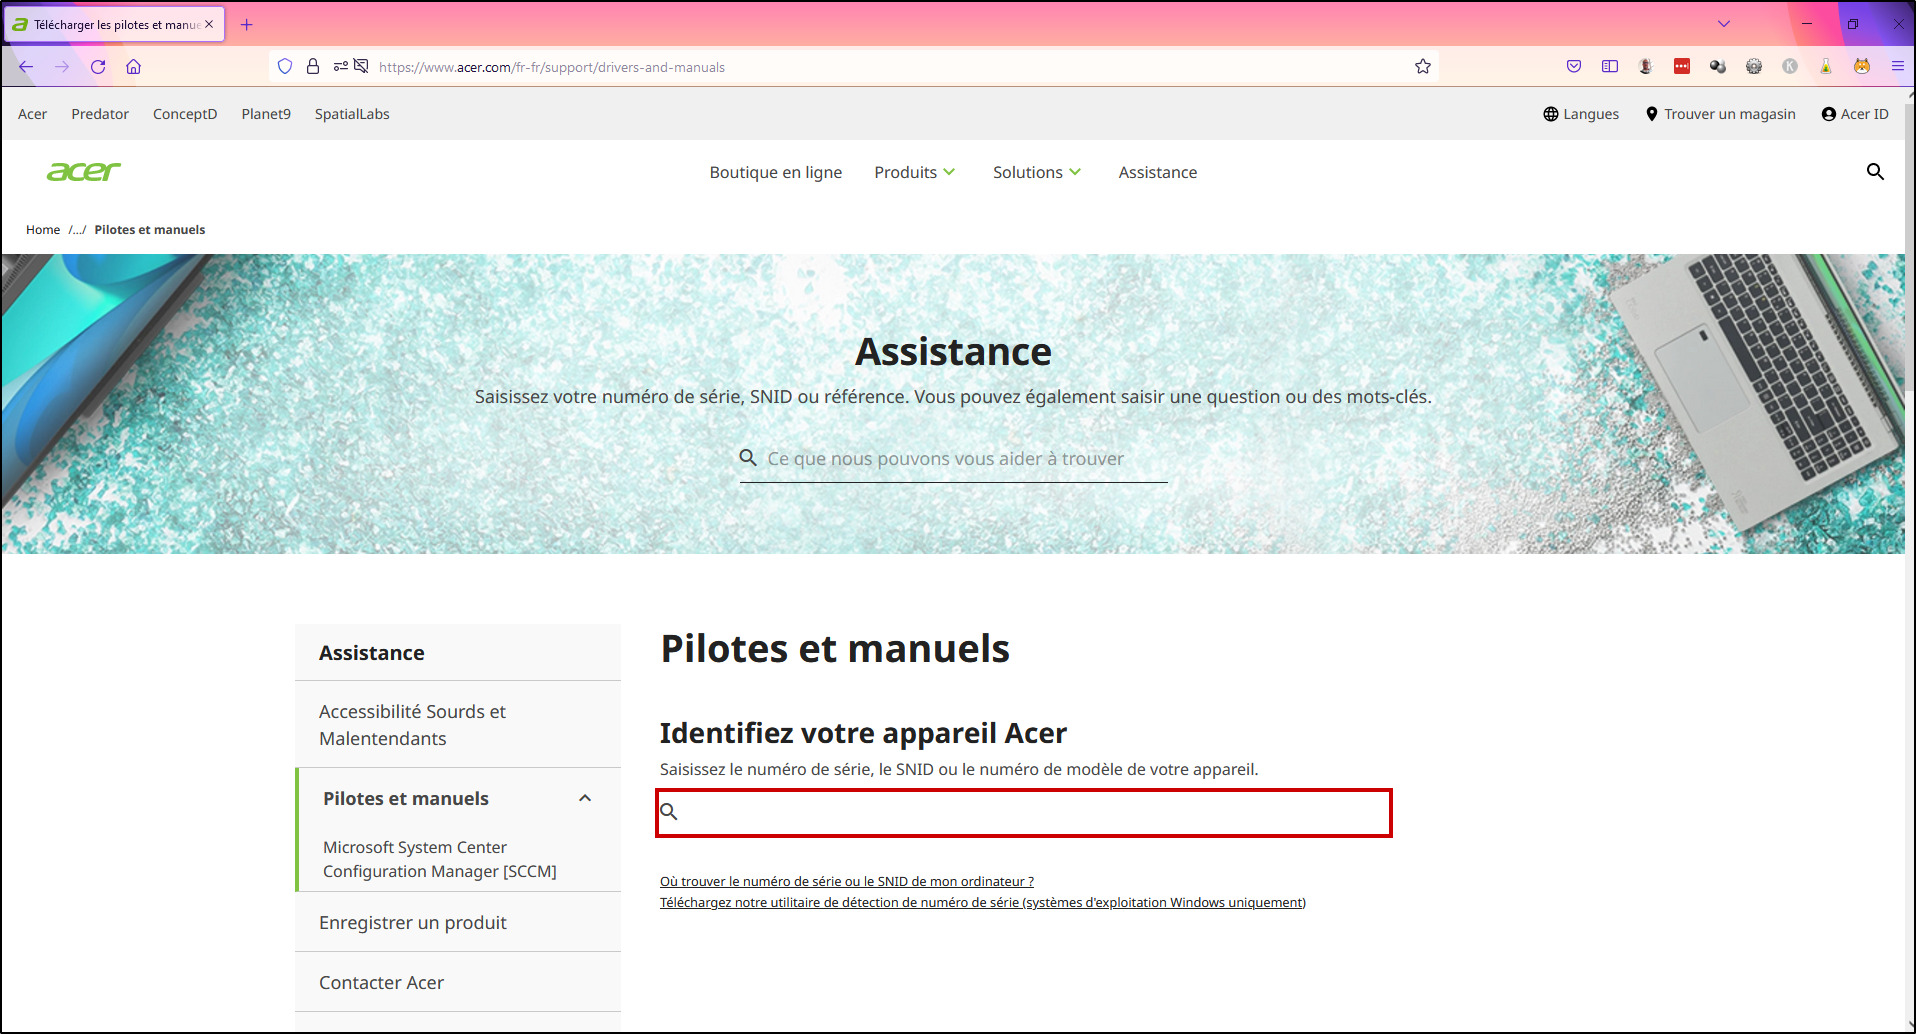Open the grey K extension icon
This screenshot has height=1034, width=1916.
click(1790, 67)
